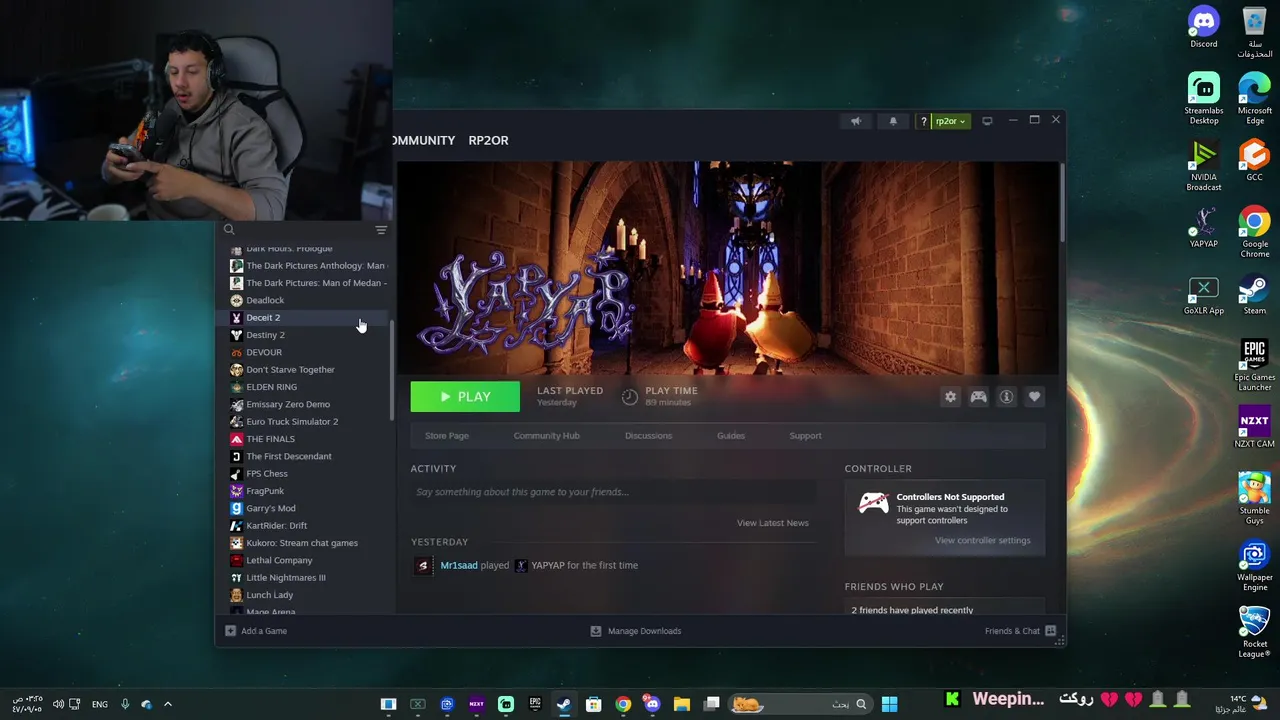Image resolution: width=1280 pixels, height=720 pixels.
Task: Select Destiny 2 in library list
Action: pos(304,335)
